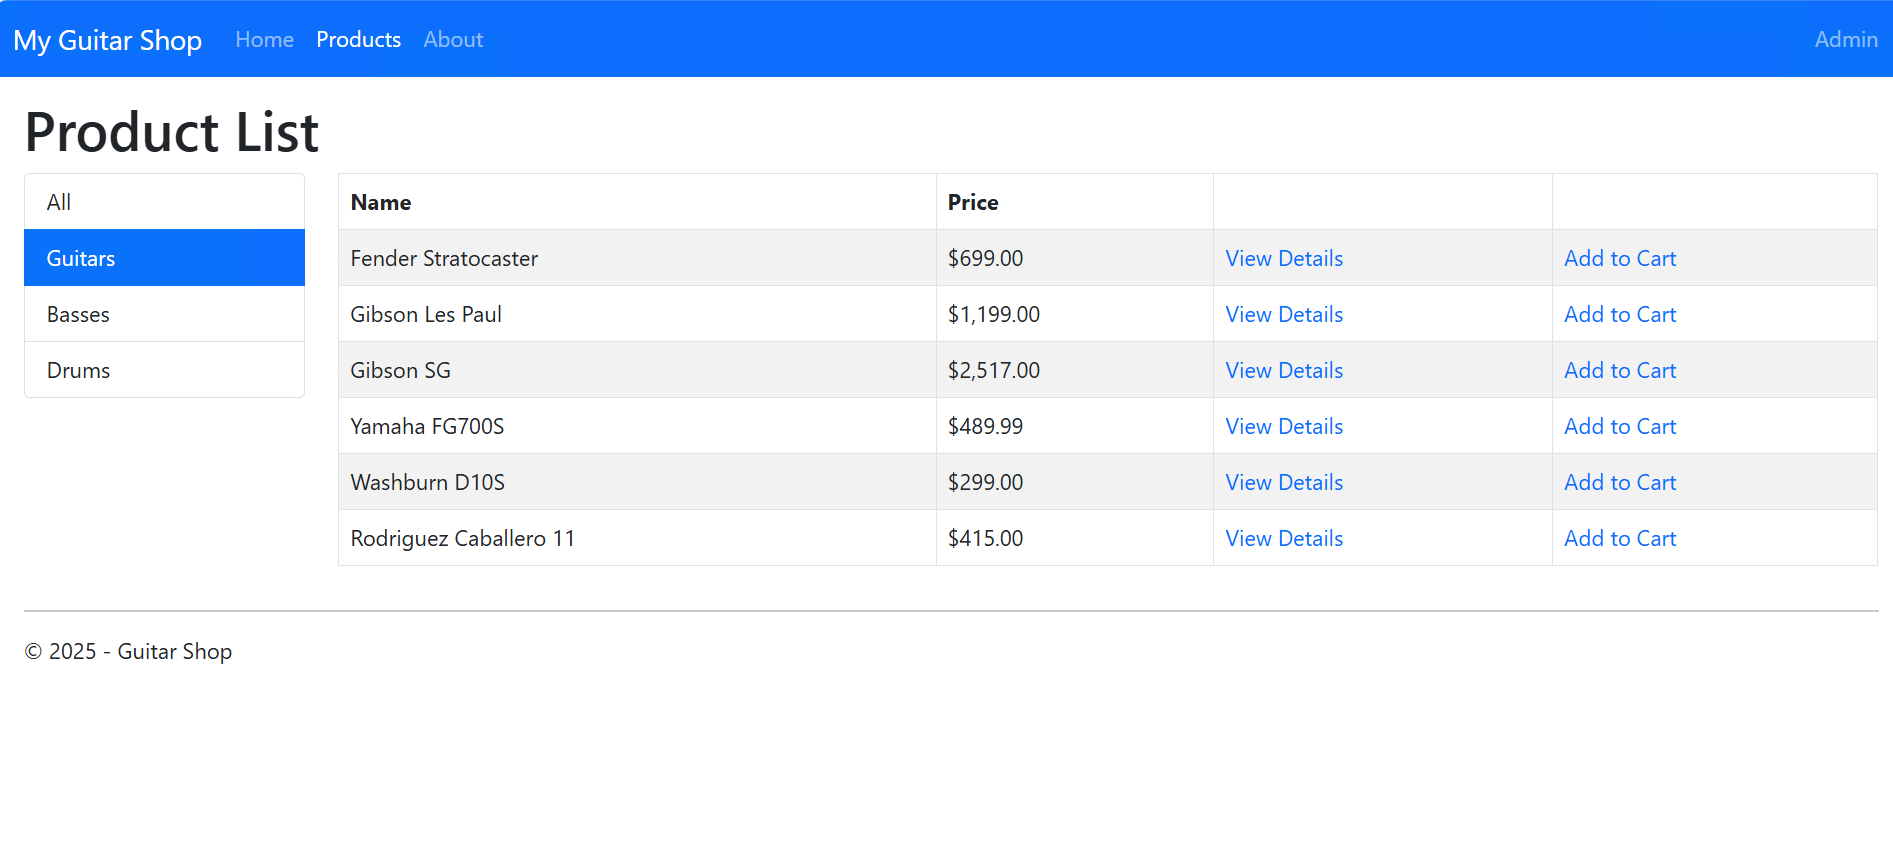Click the Washburn D10S product name

(428, 482)
